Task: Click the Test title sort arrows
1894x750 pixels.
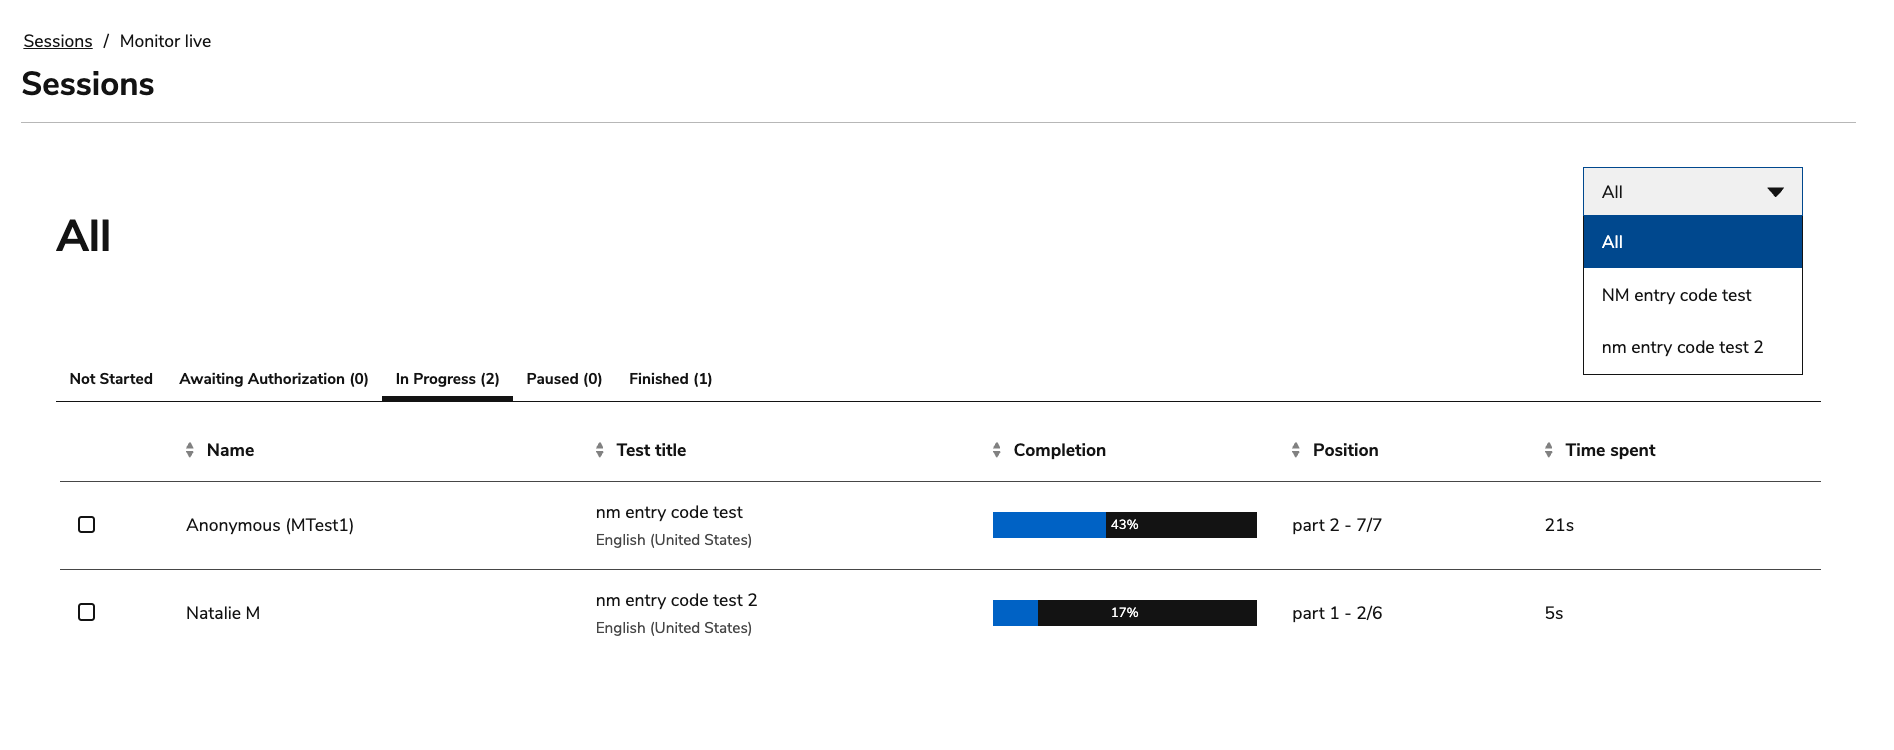Action: click(x=600, y=450)
